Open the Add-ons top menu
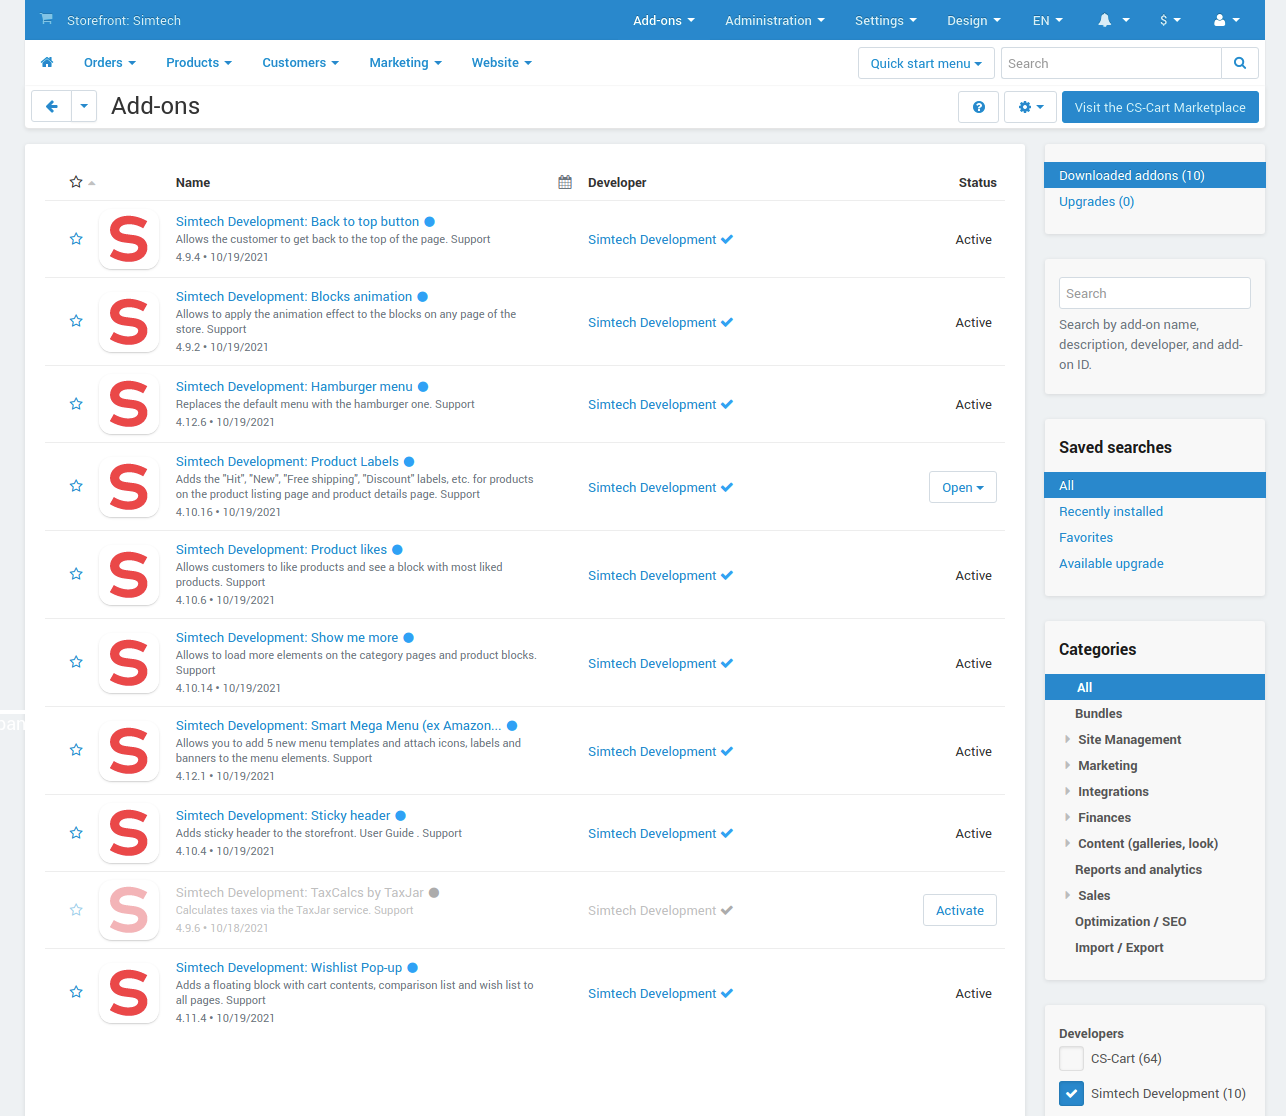The image size is (1286, 1116). click(664, 20)
